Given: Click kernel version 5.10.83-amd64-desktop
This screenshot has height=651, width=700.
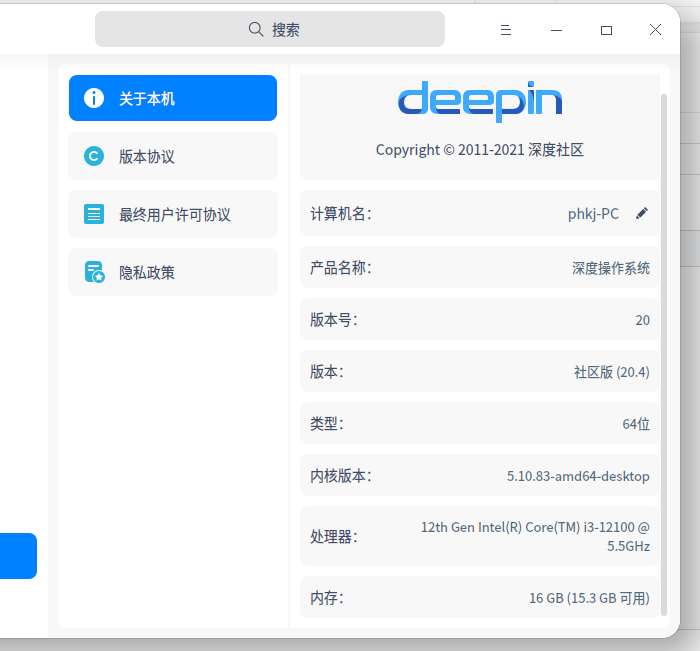Looking at the screenshot, I should point(578,476).
